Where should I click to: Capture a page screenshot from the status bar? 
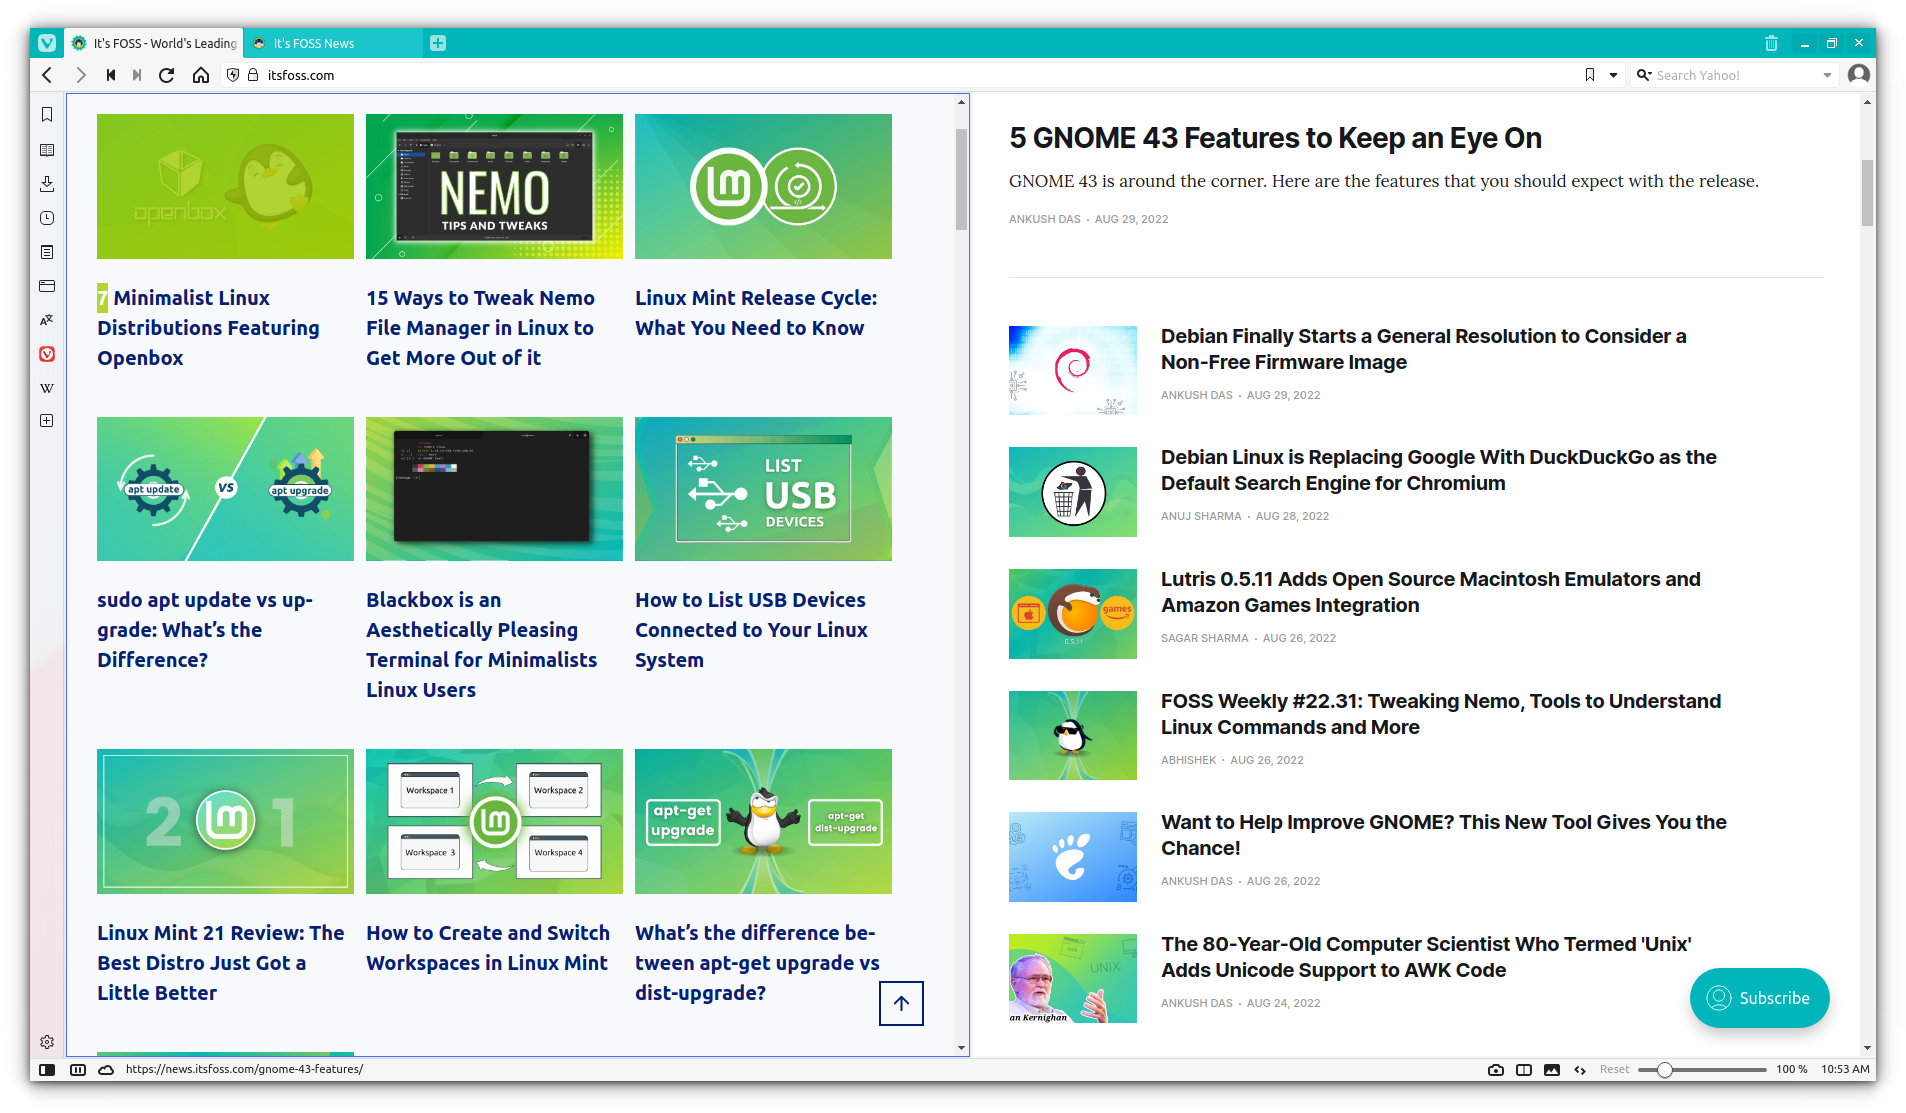1496,1069
